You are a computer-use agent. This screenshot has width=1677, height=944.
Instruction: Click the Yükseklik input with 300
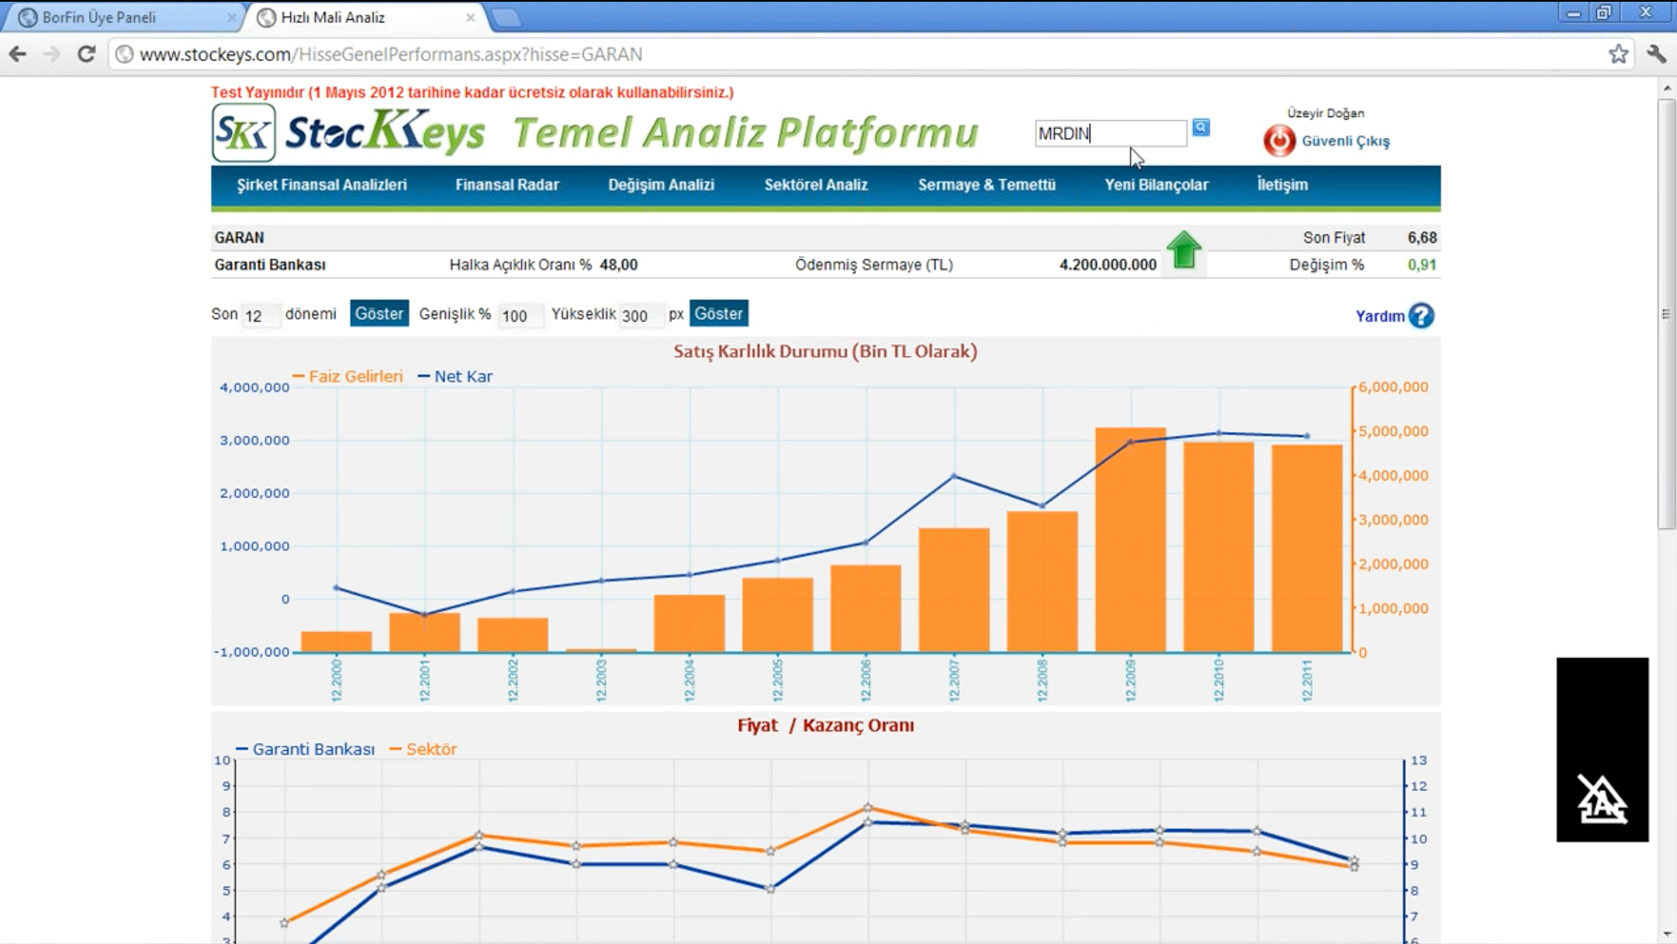pos(641,315)
